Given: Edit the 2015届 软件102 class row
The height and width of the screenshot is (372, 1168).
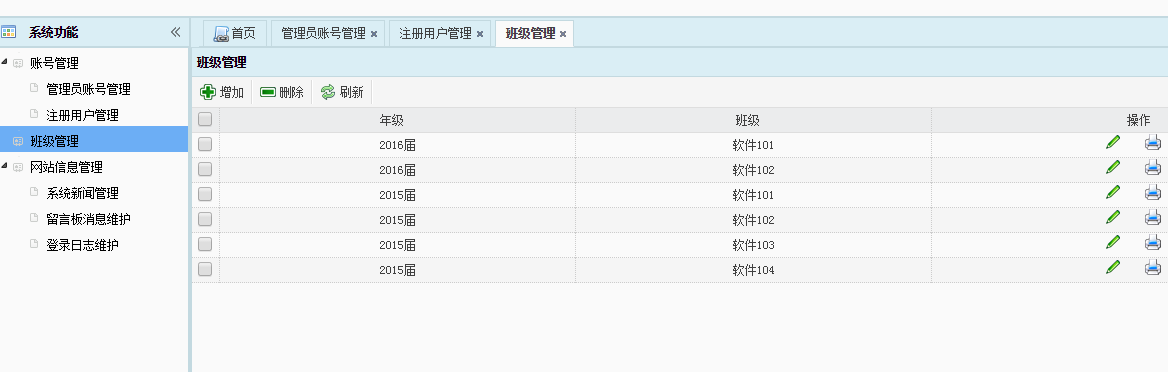Looking at the screenshot, I should 1113,217.
